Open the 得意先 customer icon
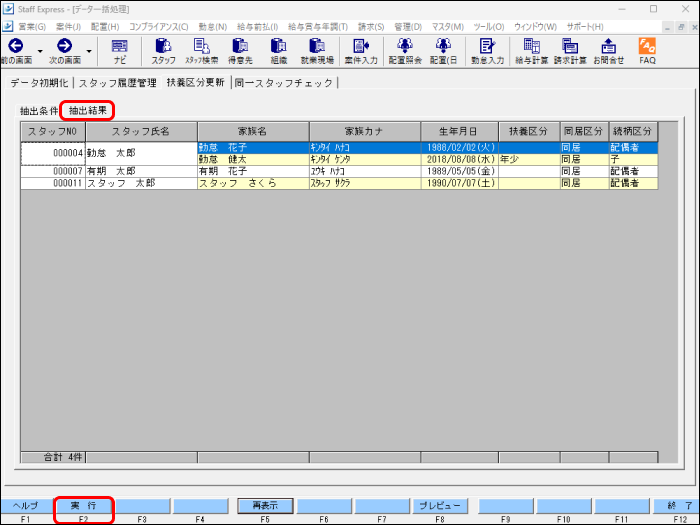The height and width of the screenshot is (525, 700). click(240, 51)
